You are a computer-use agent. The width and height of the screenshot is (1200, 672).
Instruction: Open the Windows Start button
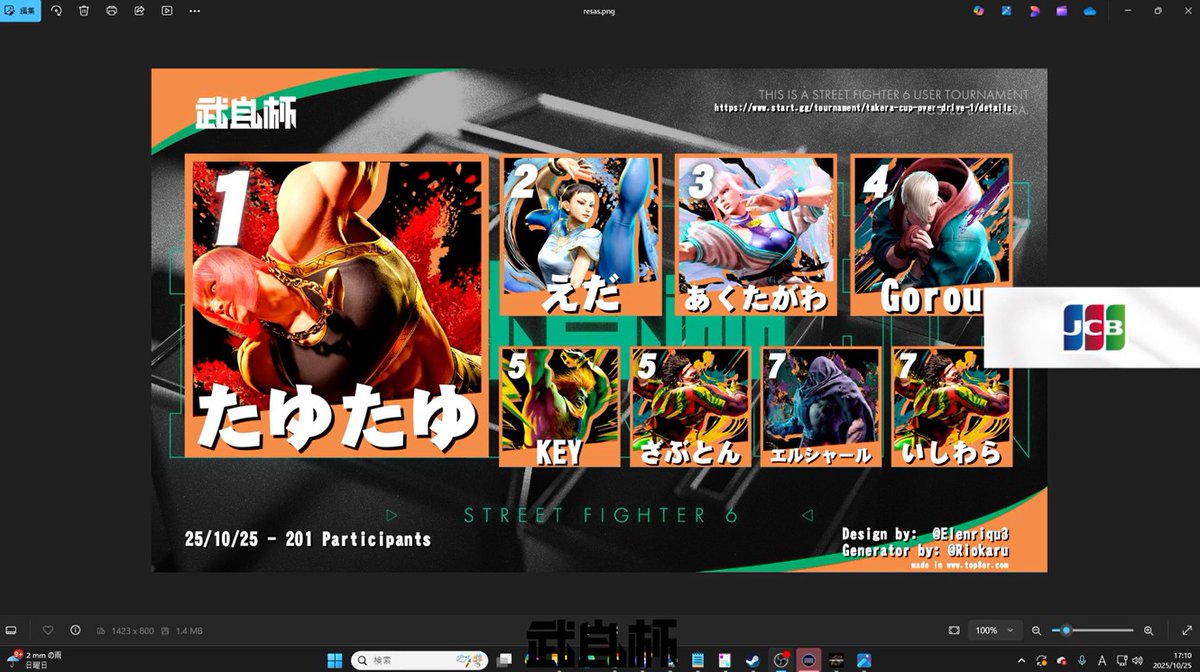click(335, 660)
